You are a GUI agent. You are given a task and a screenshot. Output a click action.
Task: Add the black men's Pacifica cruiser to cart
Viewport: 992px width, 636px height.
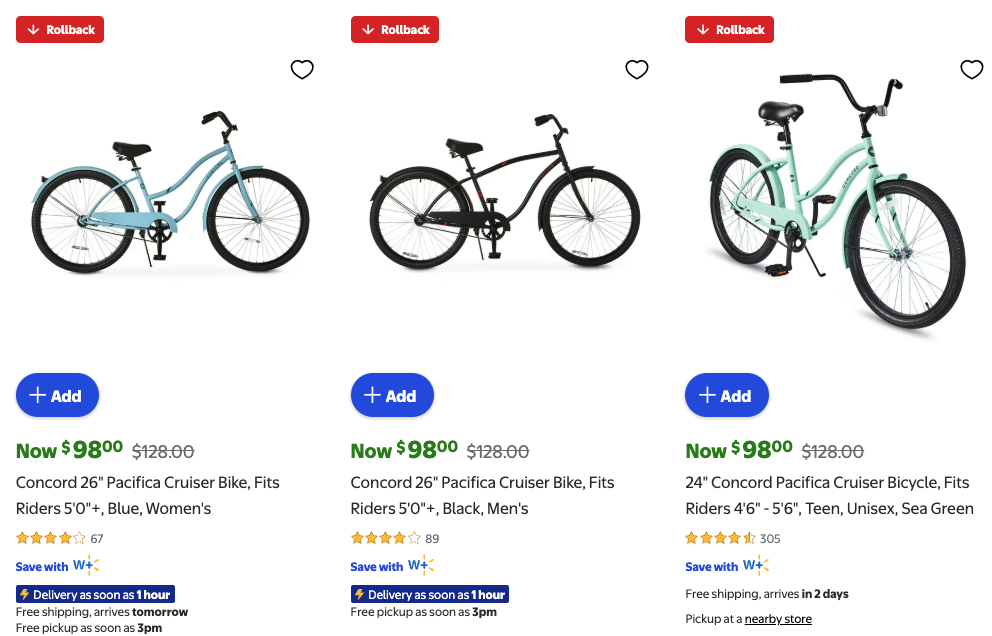(x=392, y=395)
